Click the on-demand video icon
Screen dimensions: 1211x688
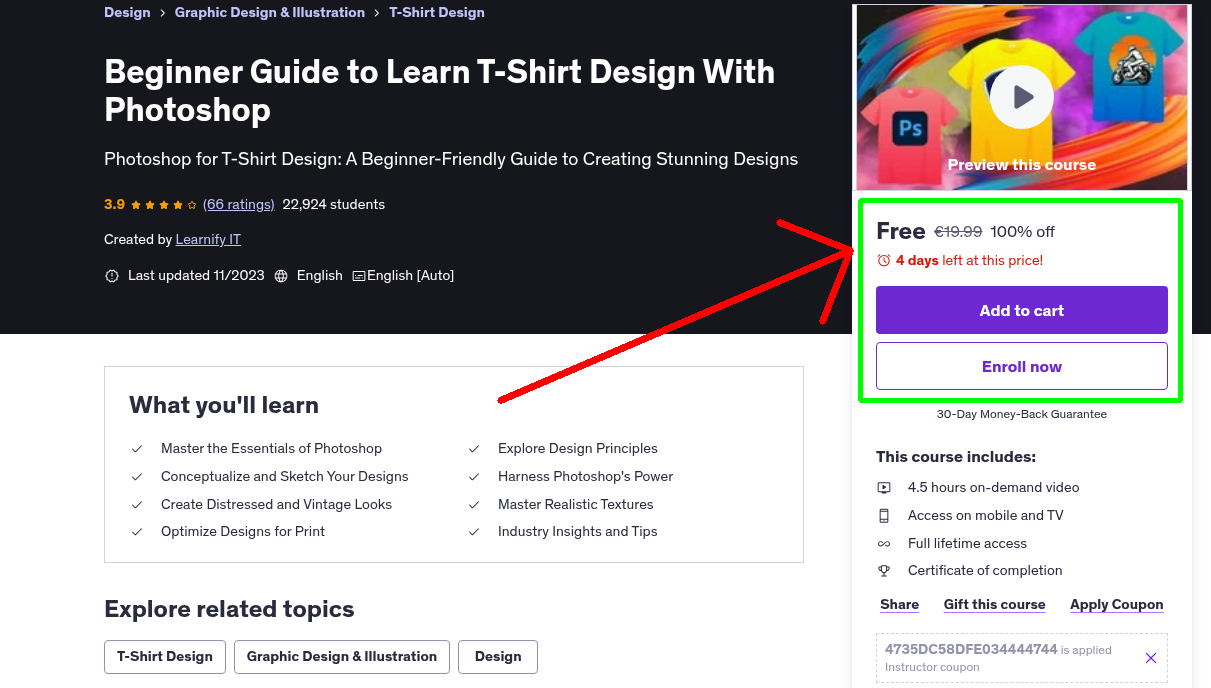[x=884, y=488]
